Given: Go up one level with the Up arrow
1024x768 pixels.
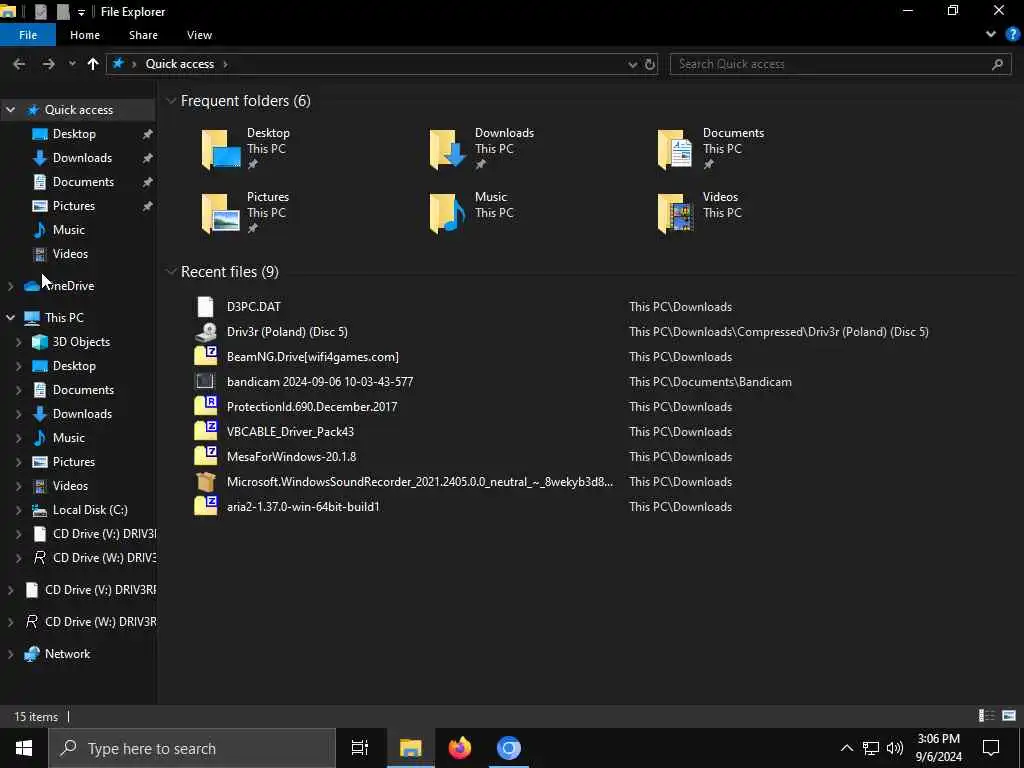Looking at the screenshot, I should click(x=93, y=64).
